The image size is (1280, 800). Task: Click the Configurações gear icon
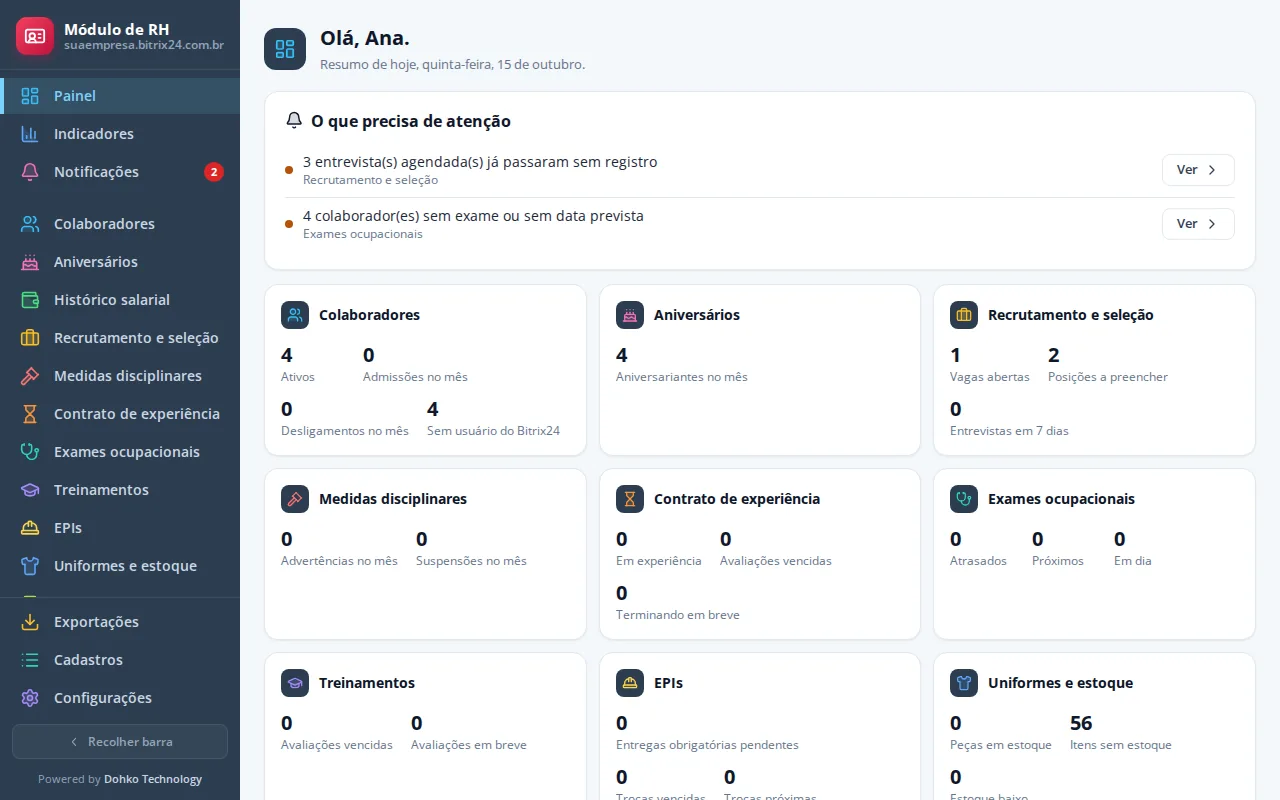click(x=30, y=698)
